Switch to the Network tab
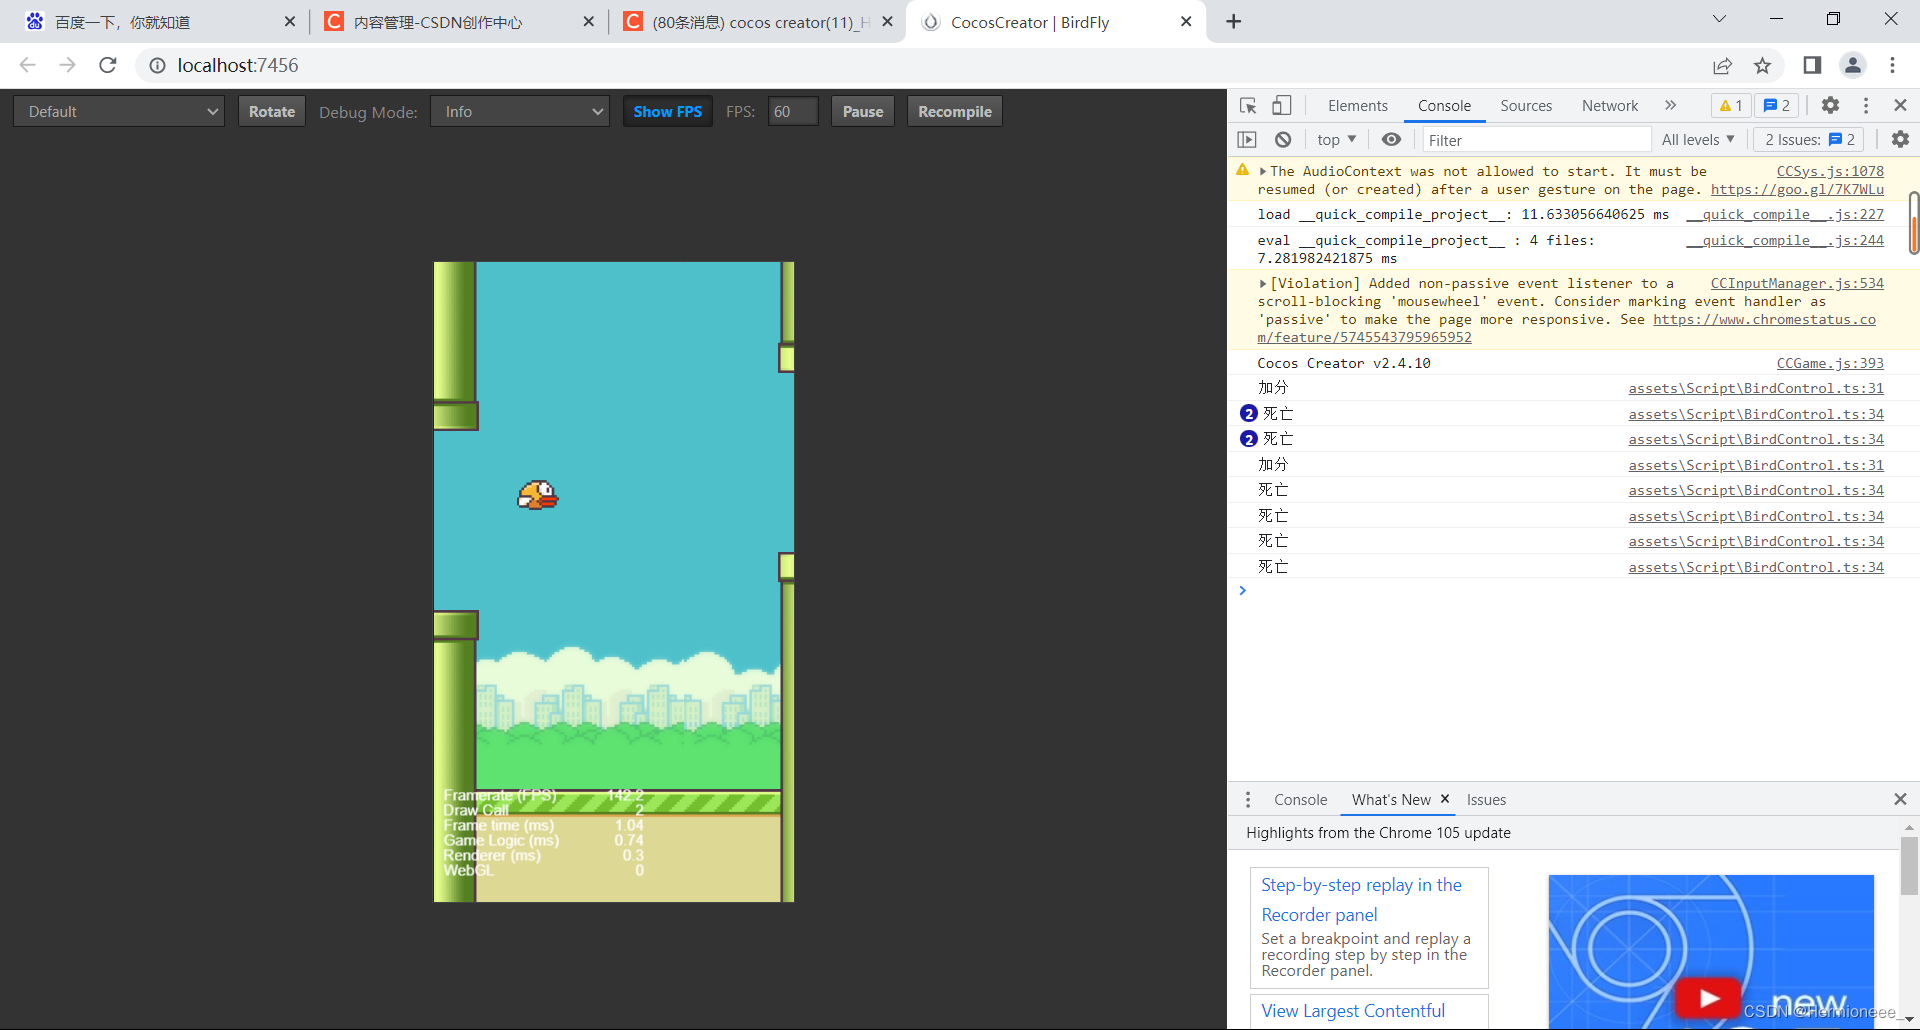The width and height of the screenshot is (1920, 1030). coord(1610,105)
